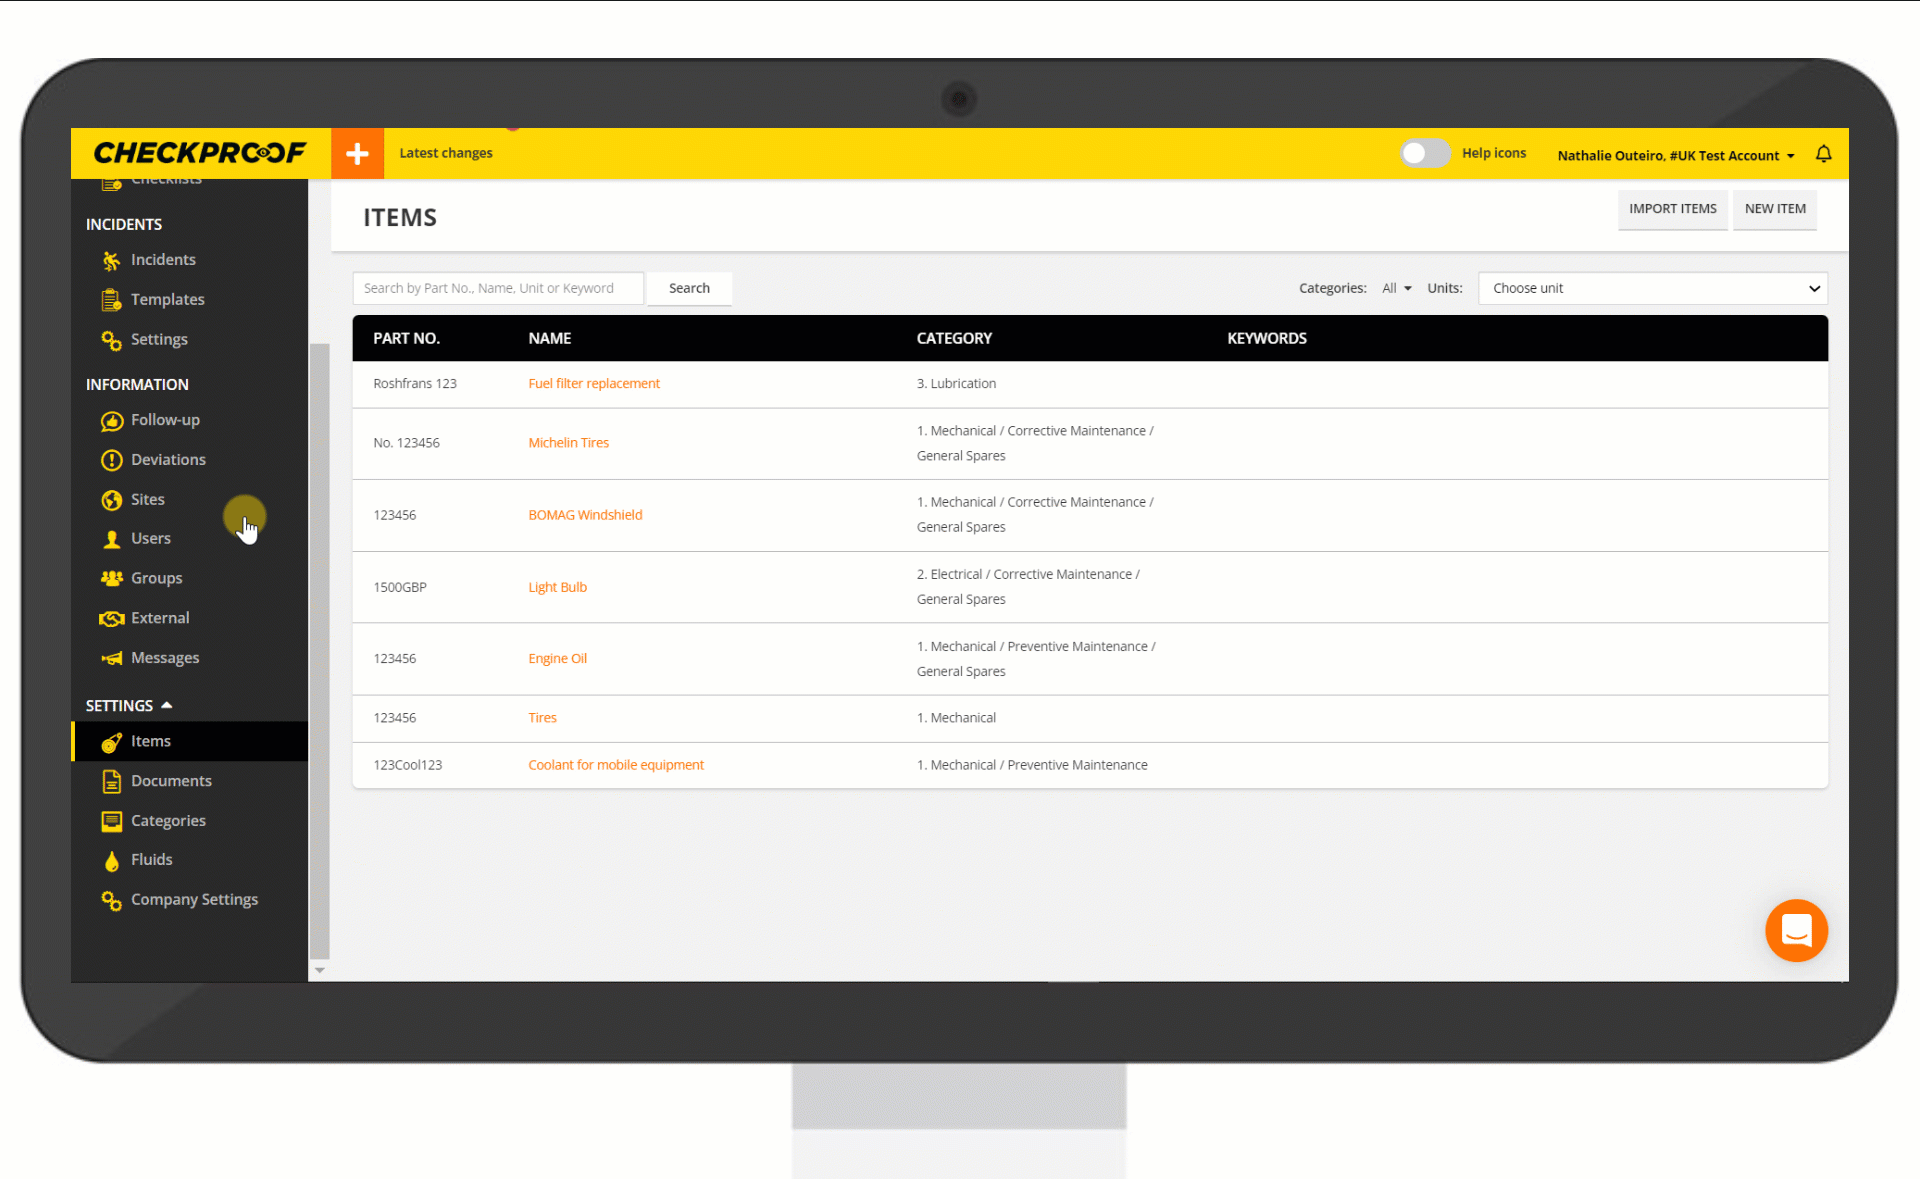Open the BOMAG Windshield item link

click(x=585, y=515)
